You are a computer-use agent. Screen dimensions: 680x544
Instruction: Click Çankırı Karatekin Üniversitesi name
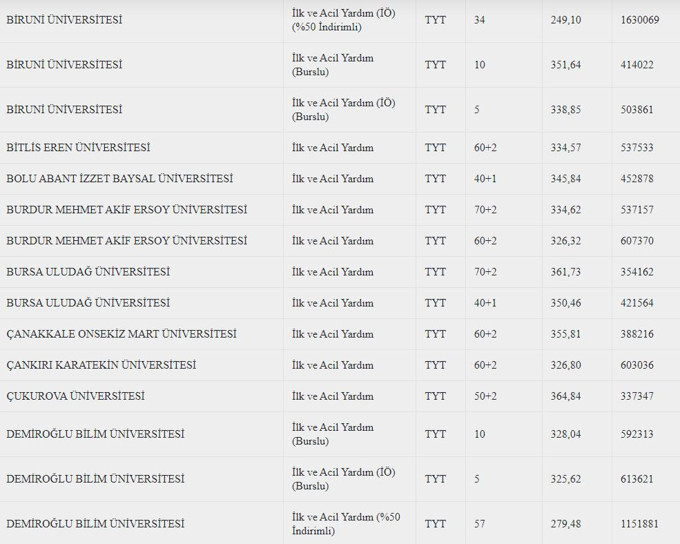[x=101, y=365]
